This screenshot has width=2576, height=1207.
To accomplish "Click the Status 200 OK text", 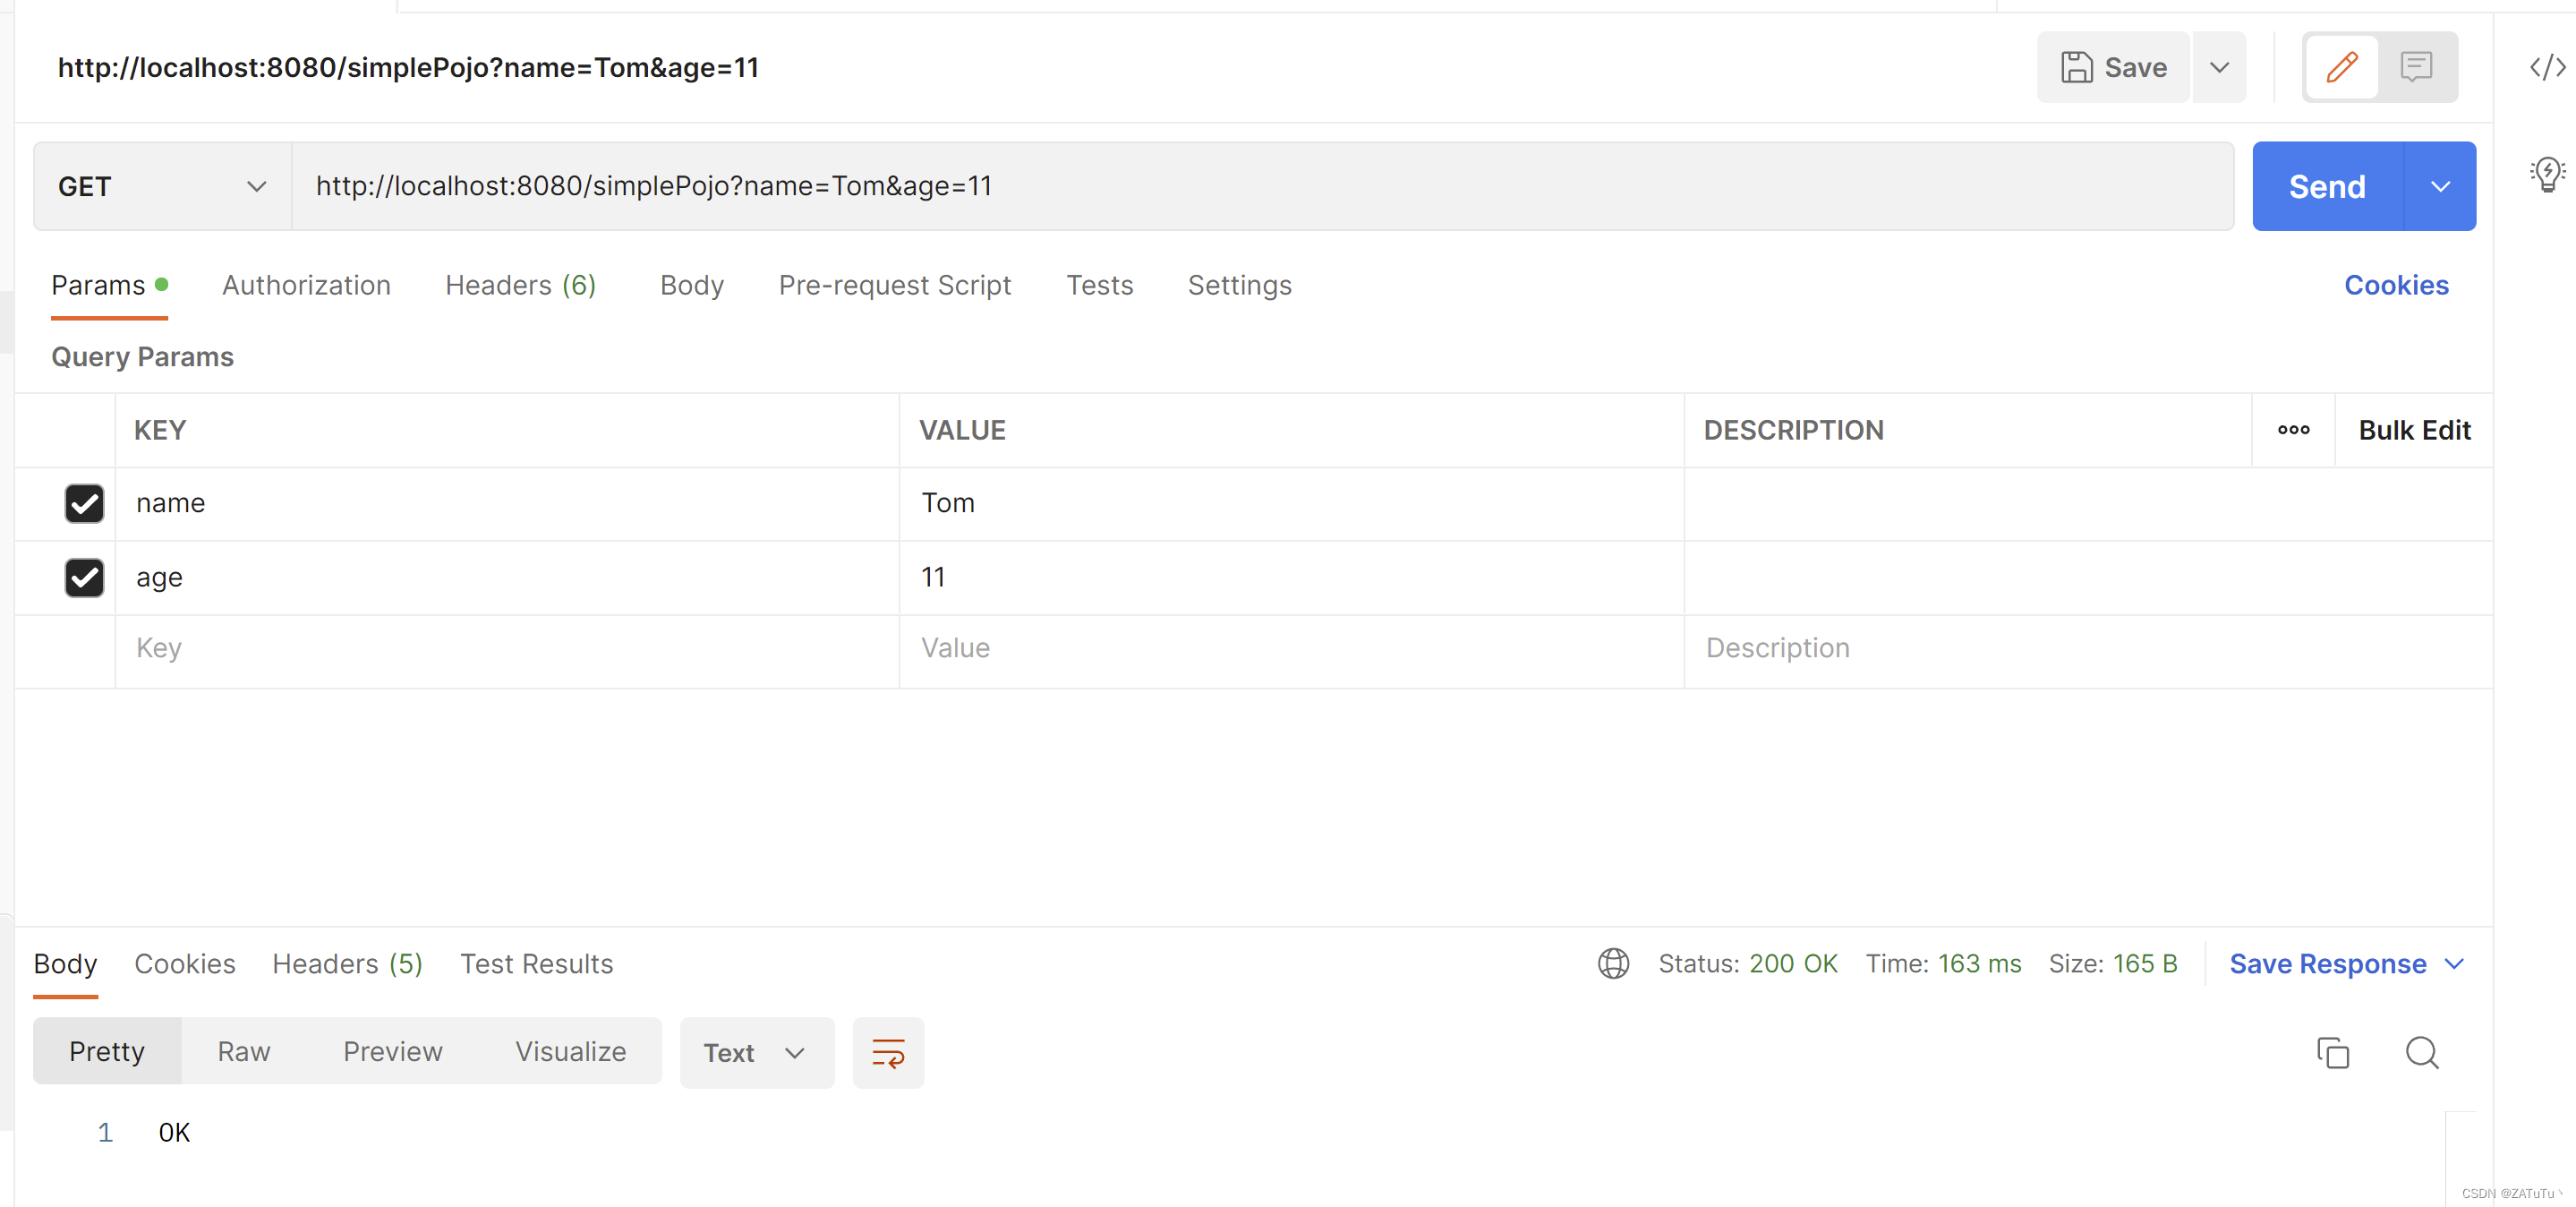I will click(1747, 964).
